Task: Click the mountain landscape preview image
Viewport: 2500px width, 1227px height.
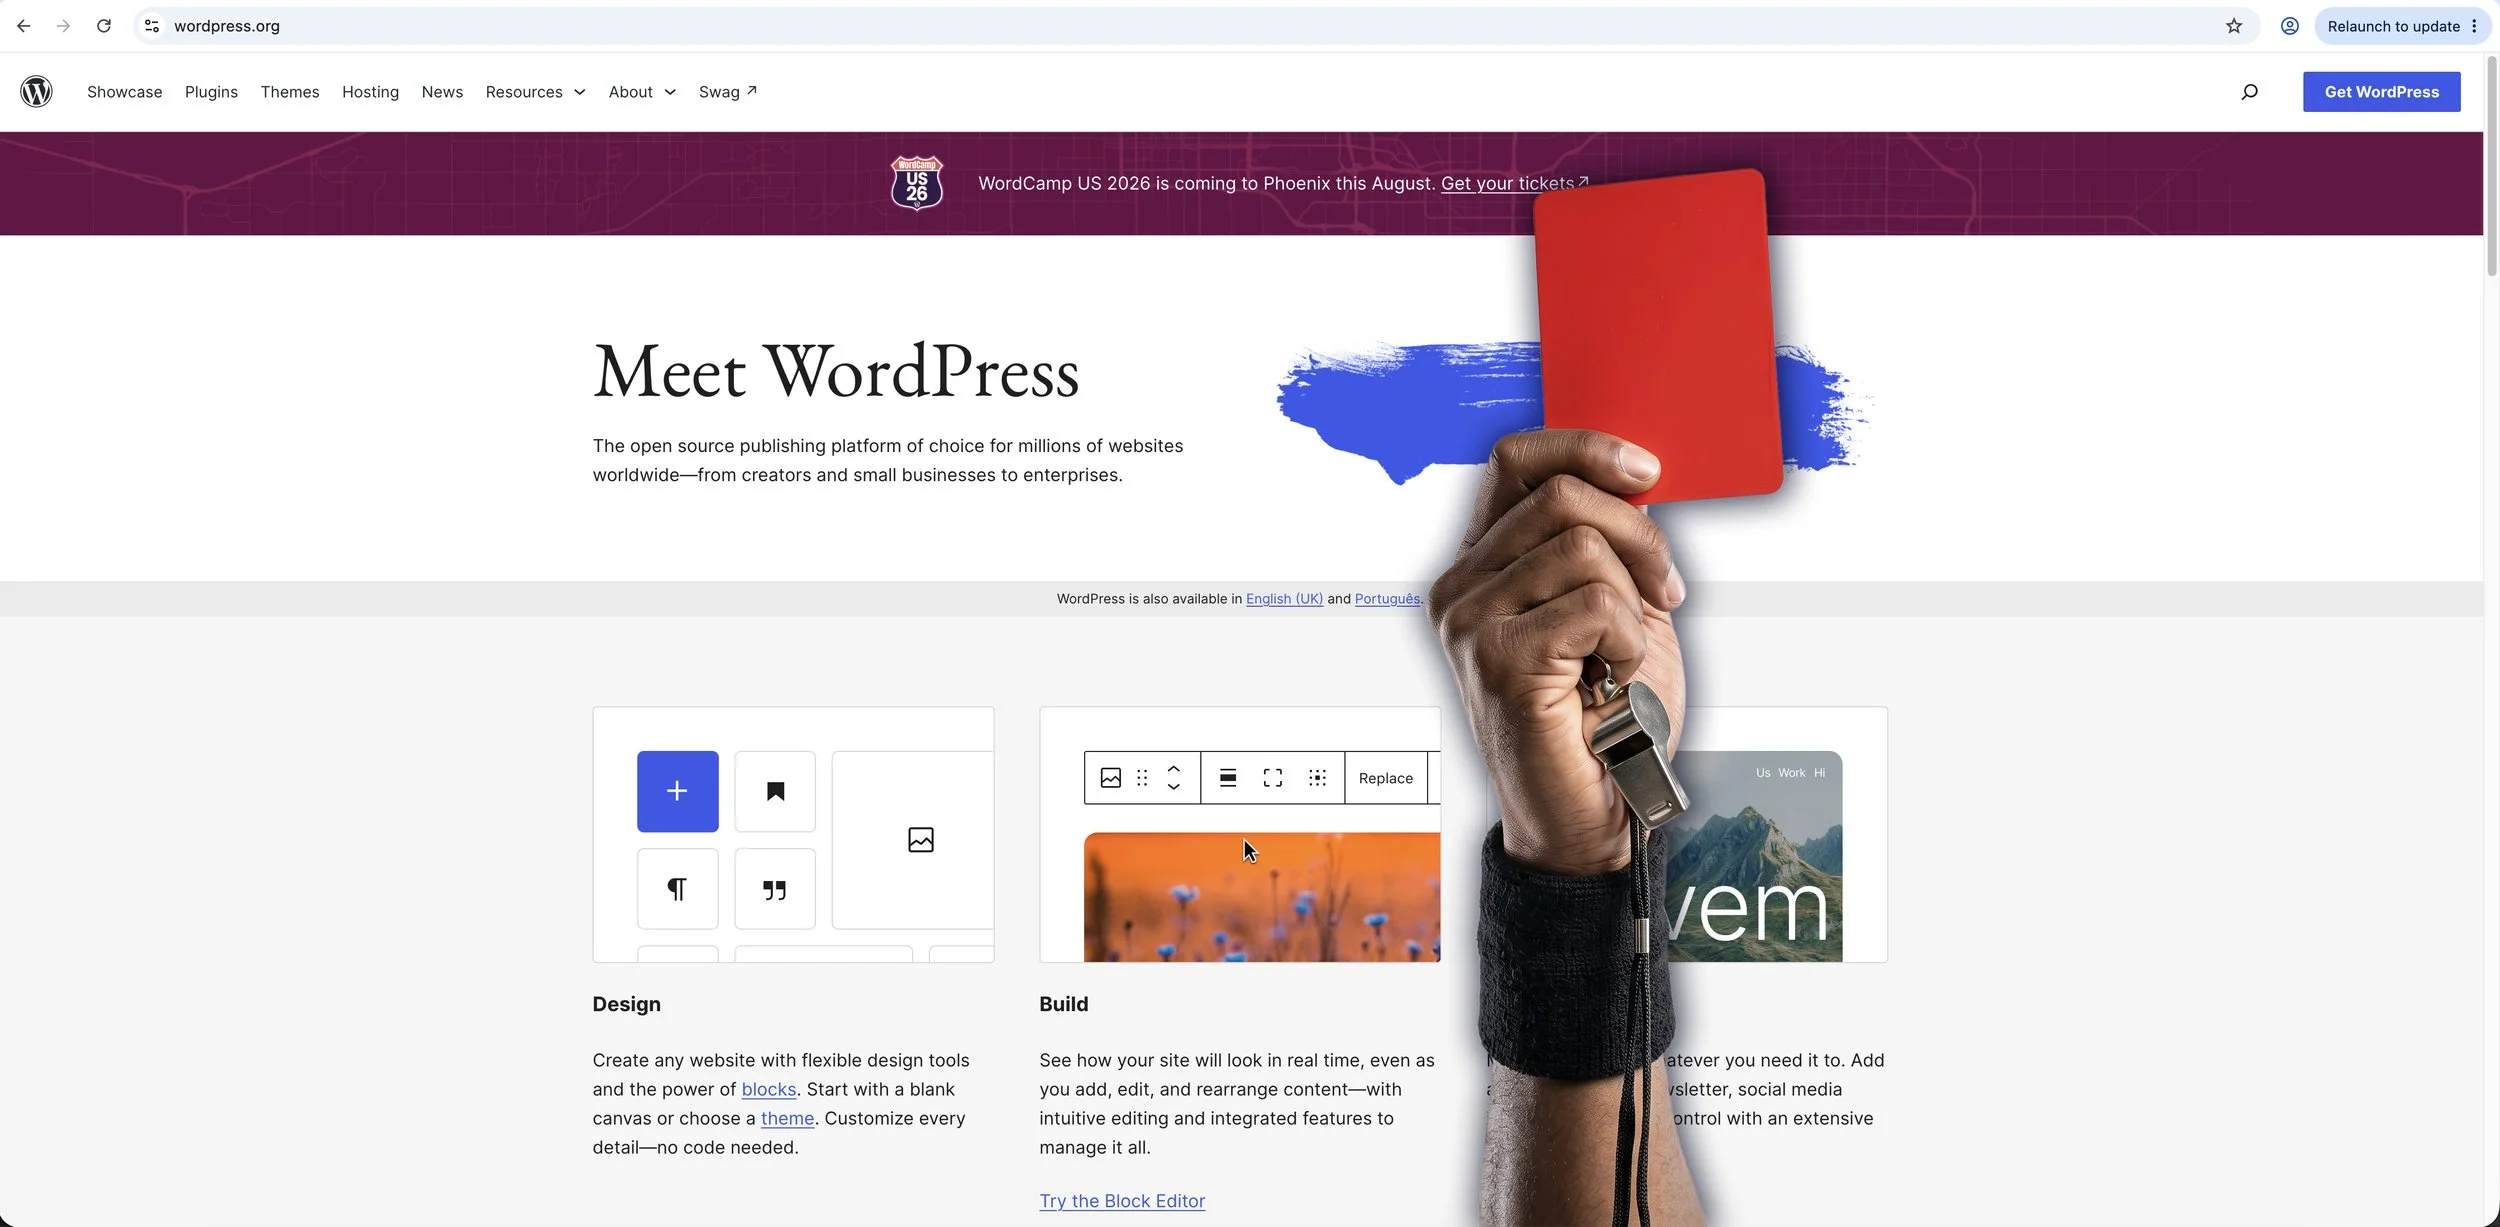Action: click(1756, 856)
